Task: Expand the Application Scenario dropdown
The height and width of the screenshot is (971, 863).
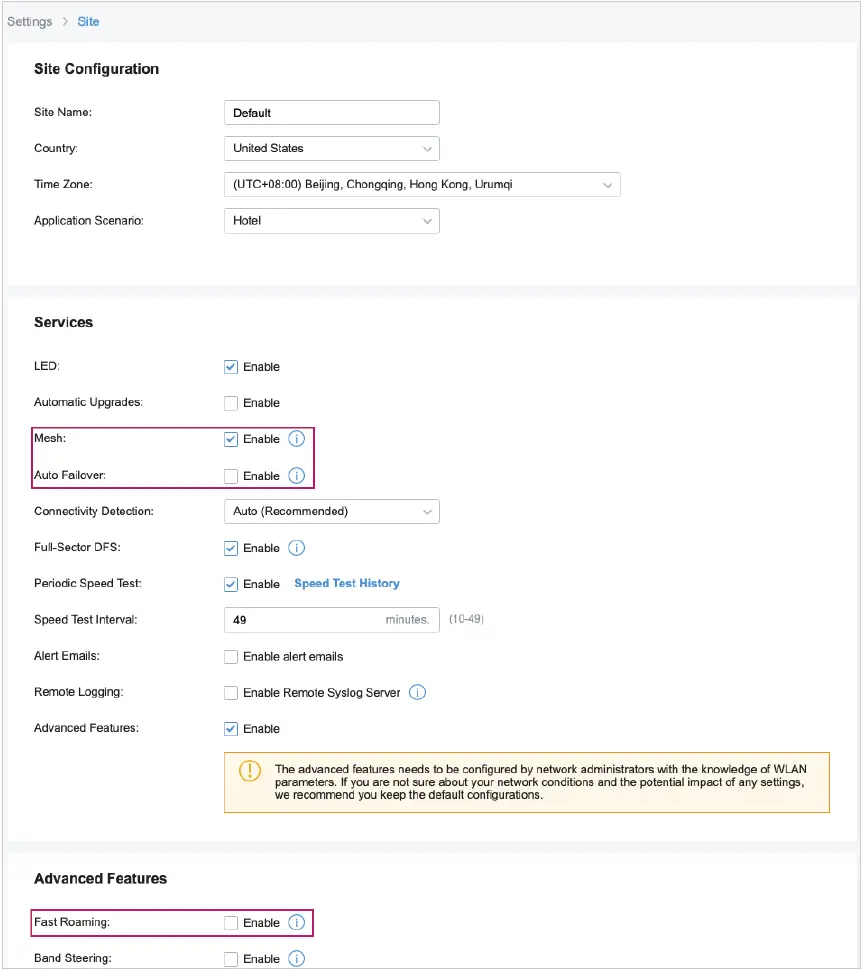Action: (x=331, y=220)
